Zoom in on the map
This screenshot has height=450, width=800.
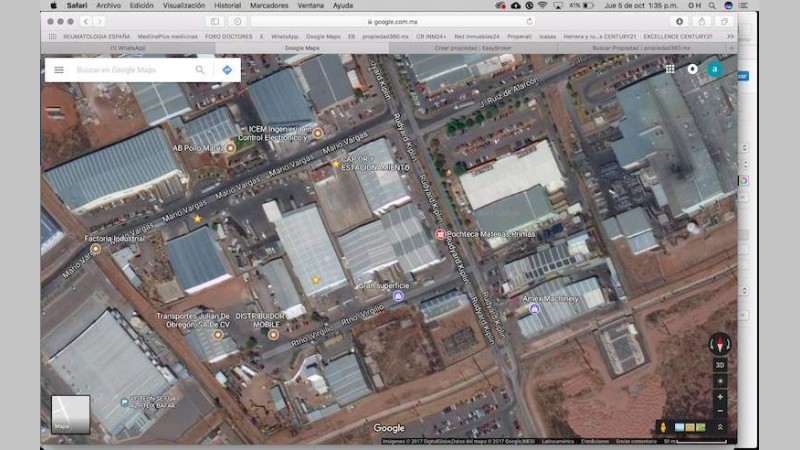[720, 397]
